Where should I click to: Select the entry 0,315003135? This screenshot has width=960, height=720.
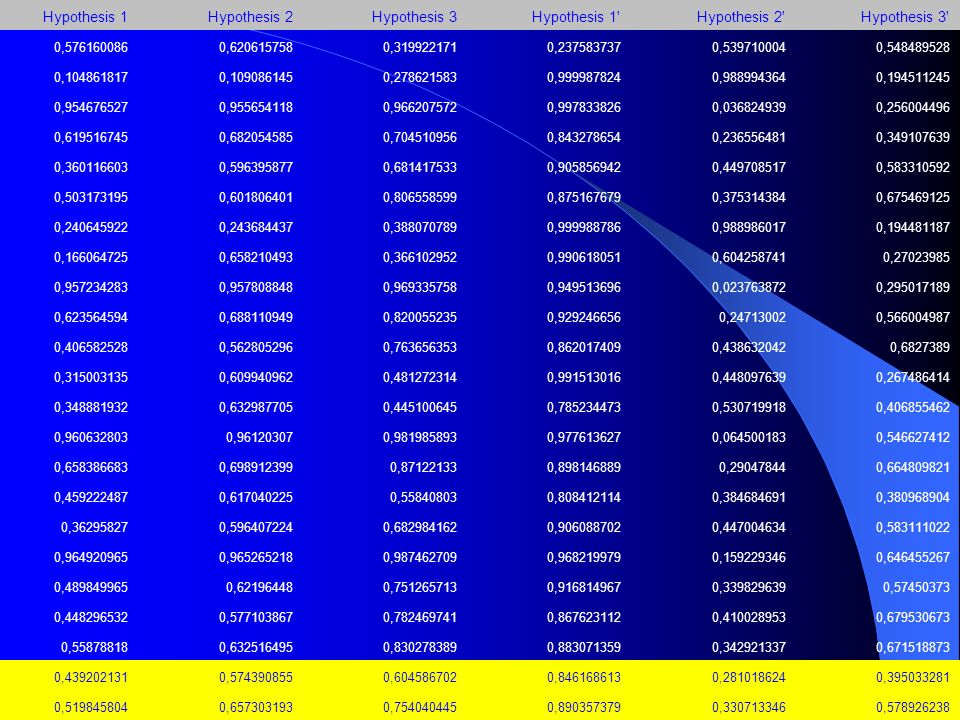91,377
